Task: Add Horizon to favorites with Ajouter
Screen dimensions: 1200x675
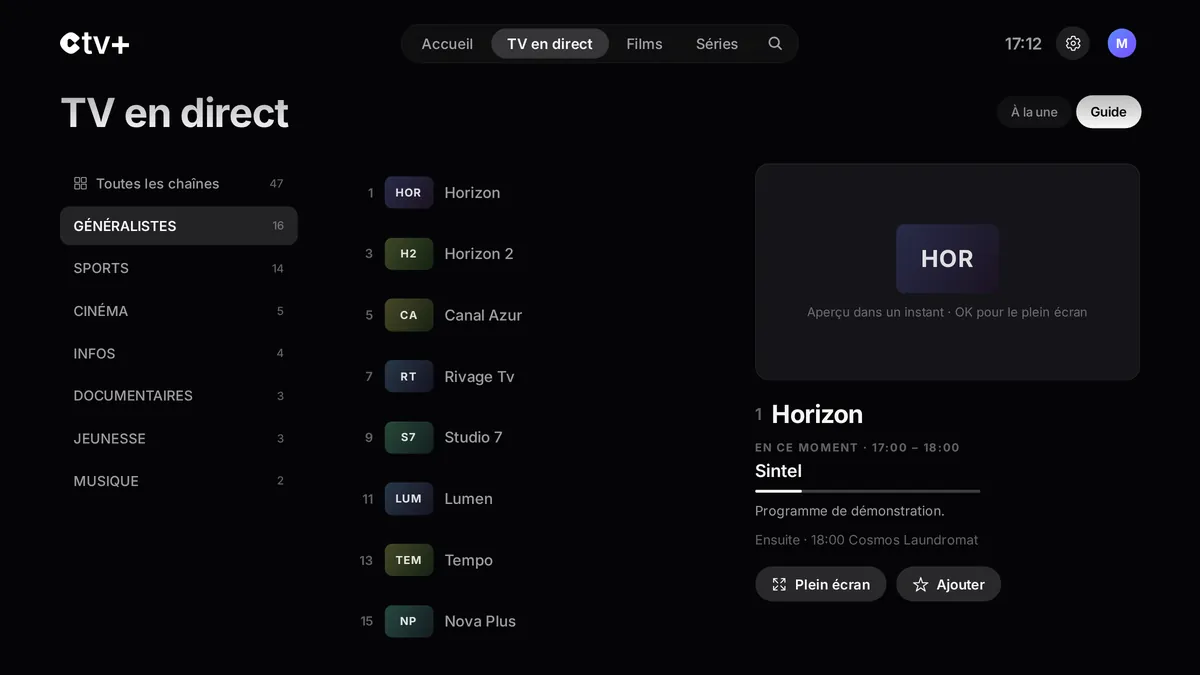Action: point(948,585)
